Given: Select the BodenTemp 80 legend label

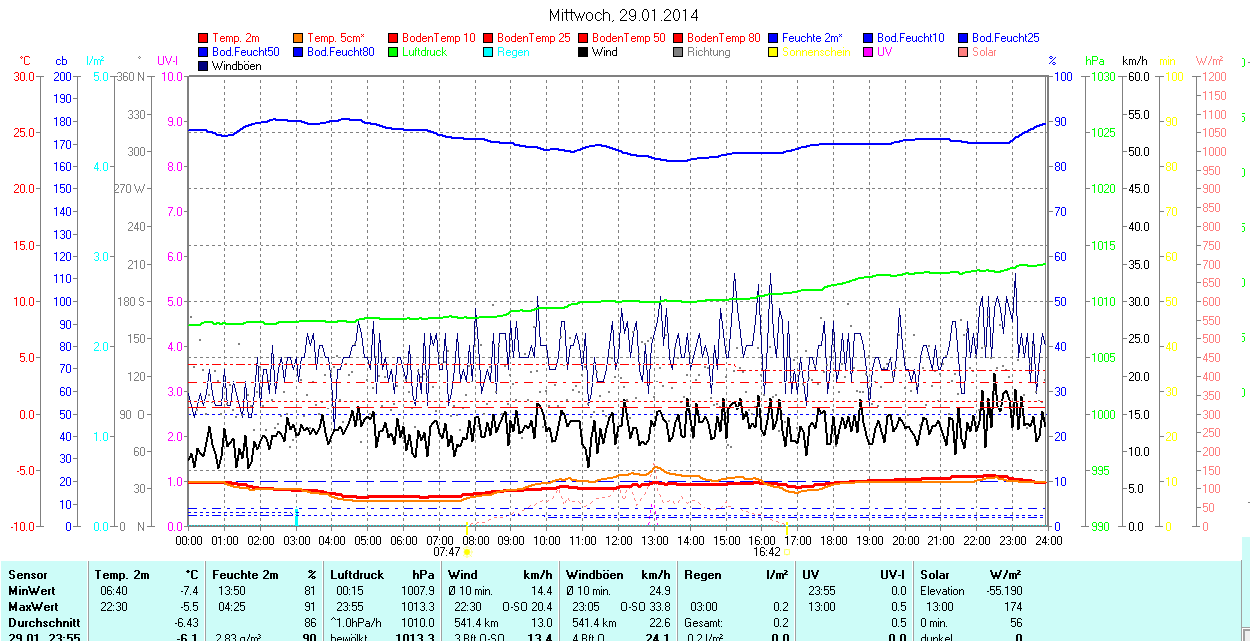Looking at the screenshot, I should pos(723,38).
